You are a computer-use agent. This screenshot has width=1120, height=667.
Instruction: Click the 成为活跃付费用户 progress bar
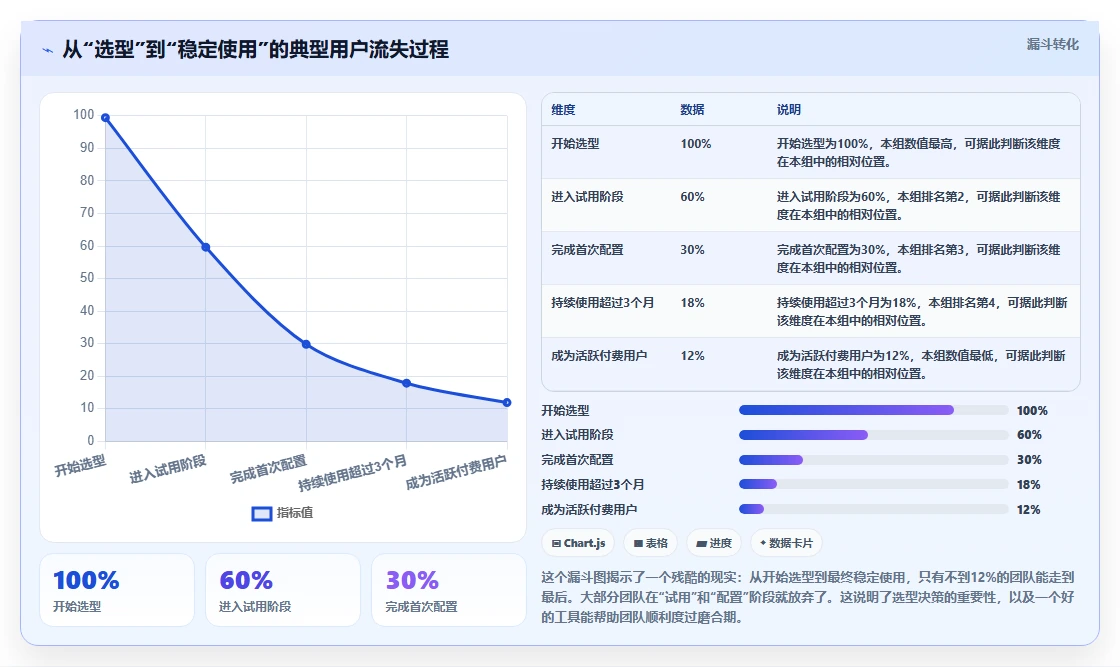(873, 509)
